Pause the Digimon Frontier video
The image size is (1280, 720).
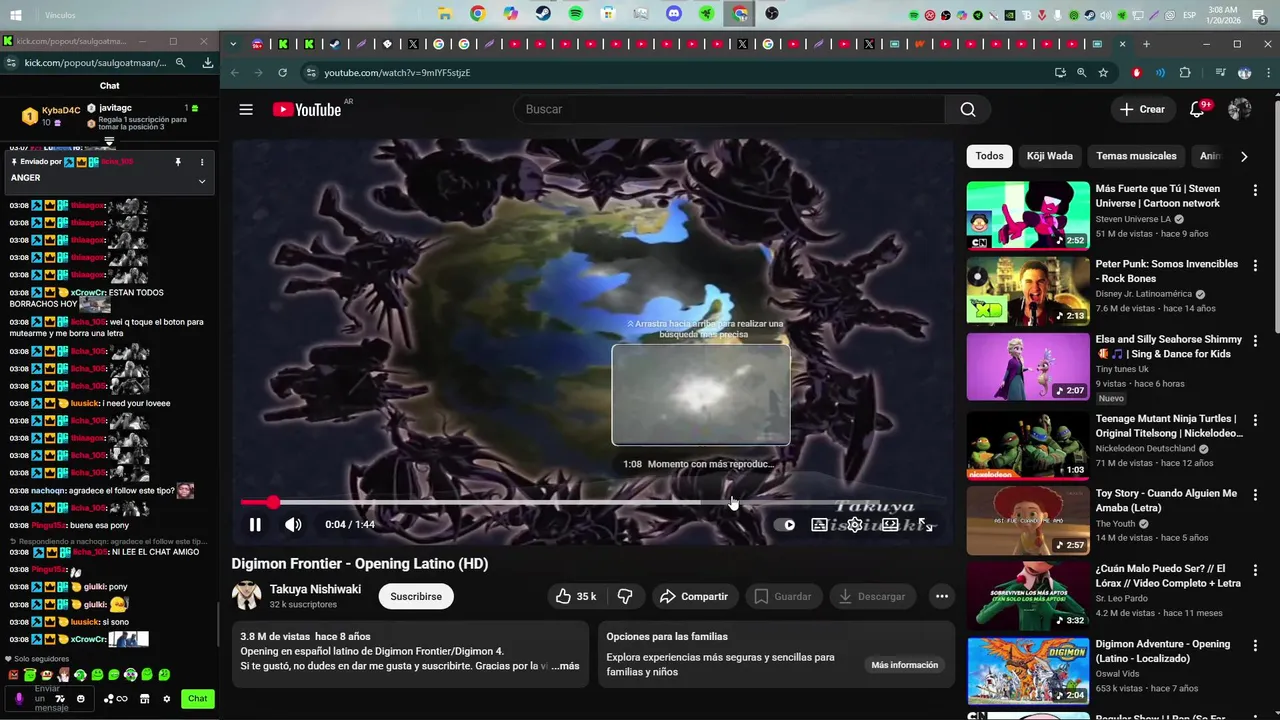click(x=255, y=525)
